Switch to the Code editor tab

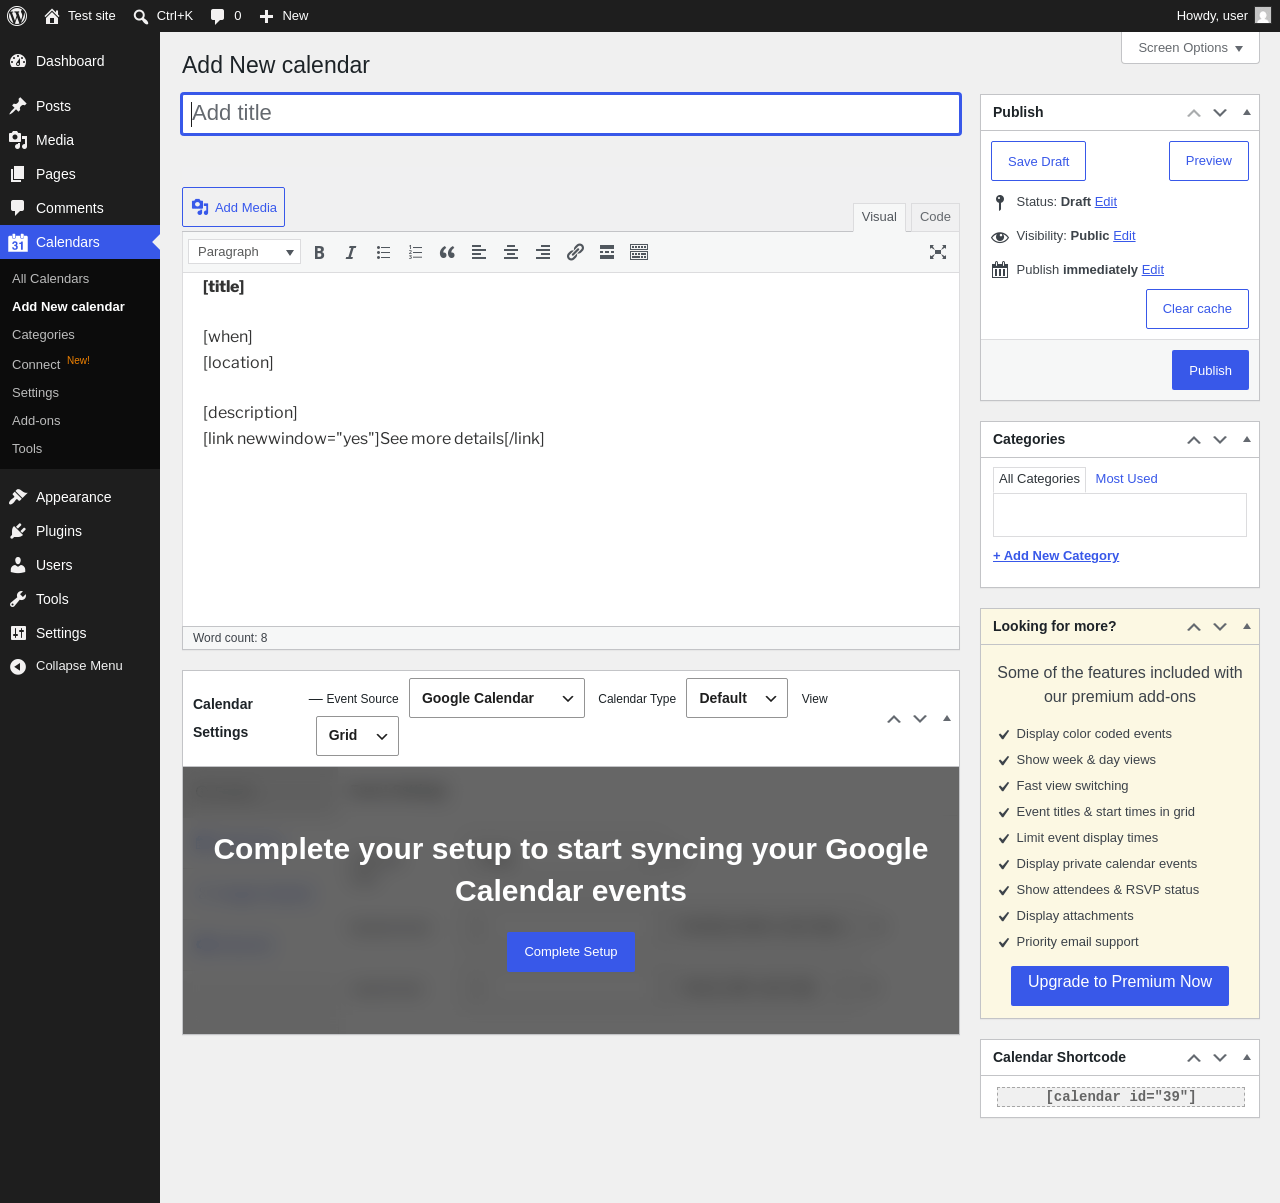click(935, 217)
